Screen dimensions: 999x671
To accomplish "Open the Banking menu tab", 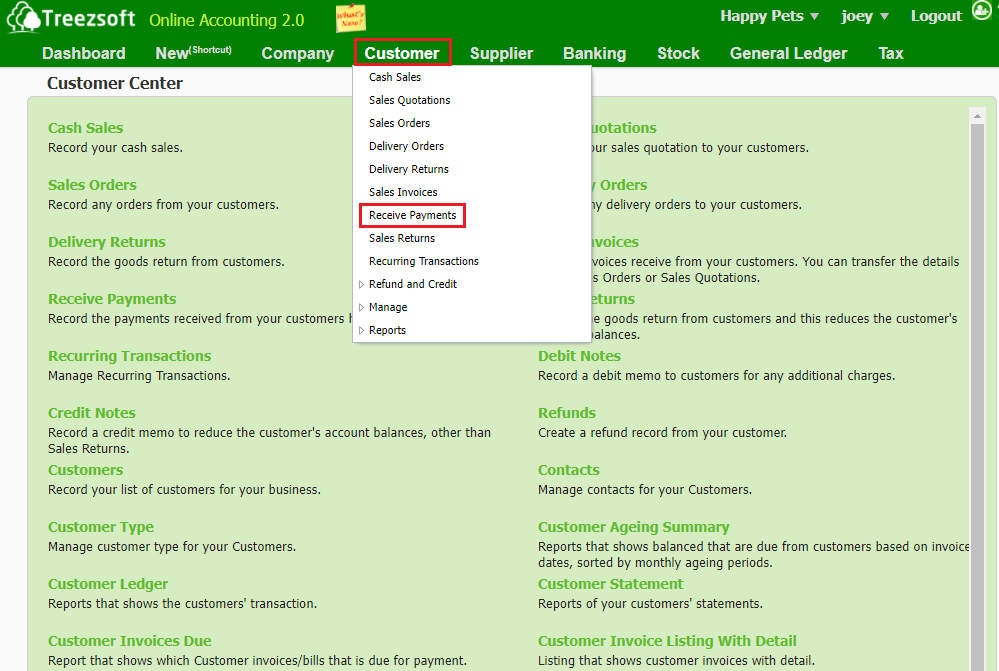I will point(594,53).
